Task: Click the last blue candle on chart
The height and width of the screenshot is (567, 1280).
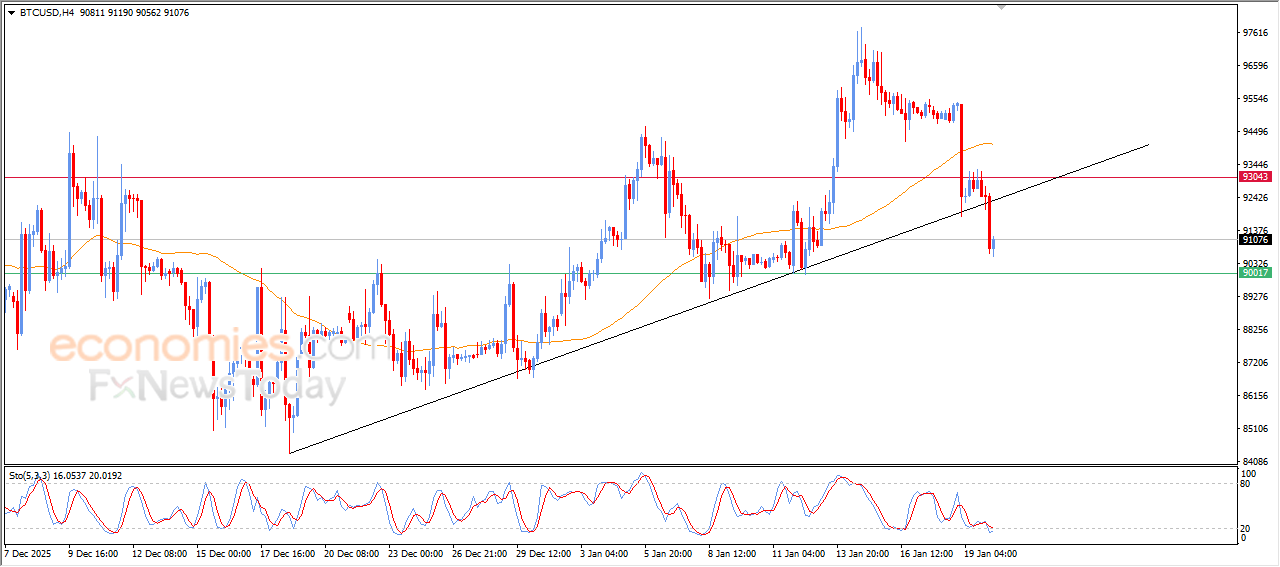Action: coord(993,244)
